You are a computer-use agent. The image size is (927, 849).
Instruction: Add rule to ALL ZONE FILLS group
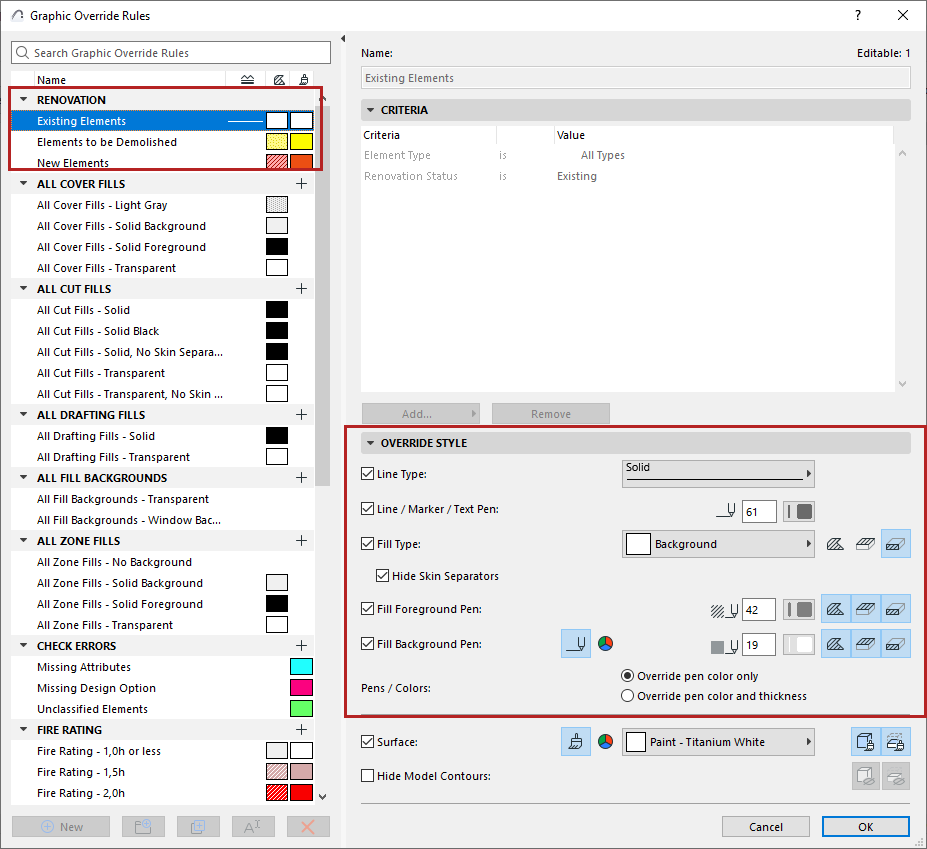tap(302, 541)
